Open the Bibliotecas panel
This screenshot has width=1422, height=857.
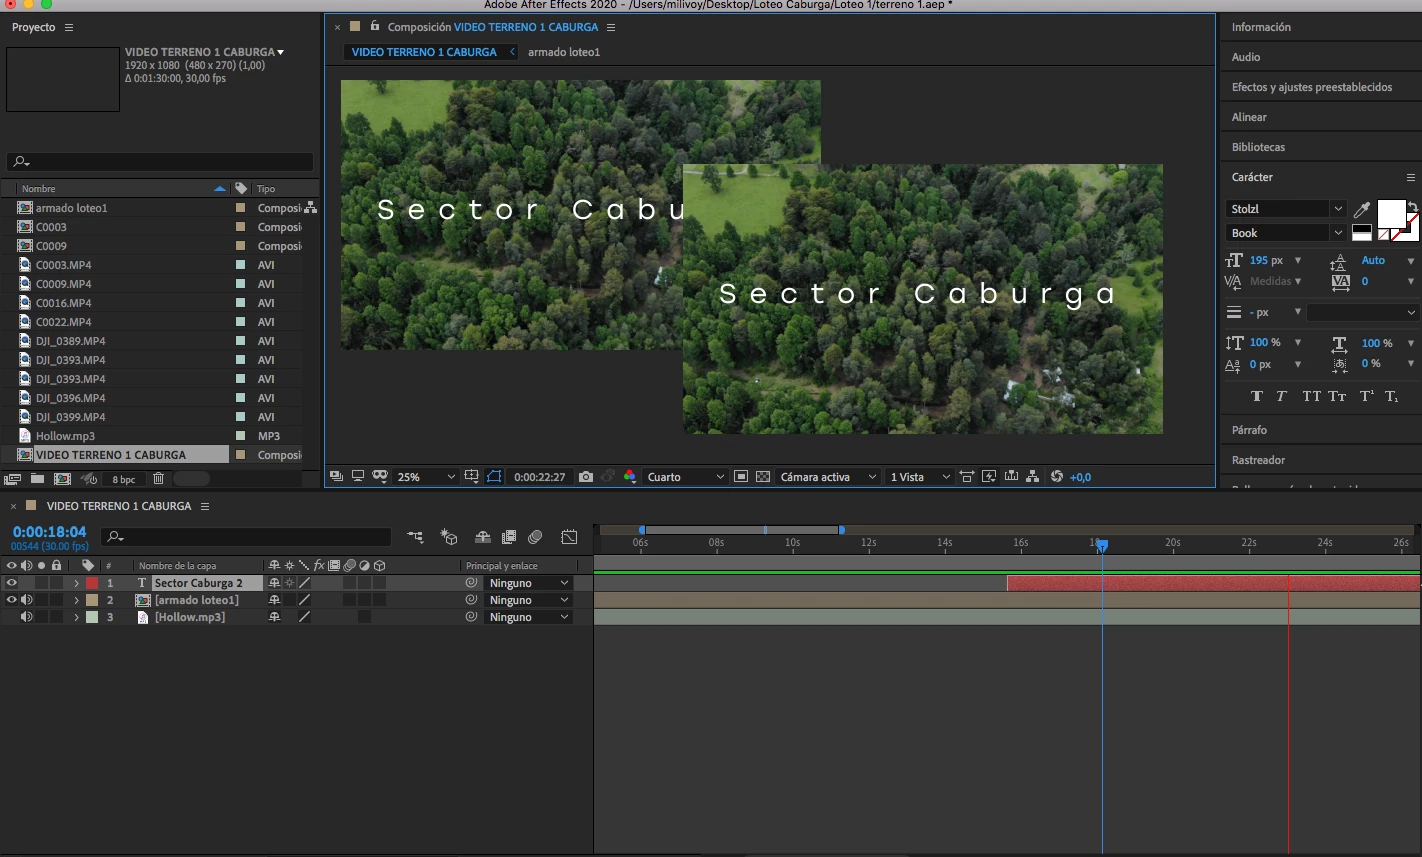(x=1258, y=147)
